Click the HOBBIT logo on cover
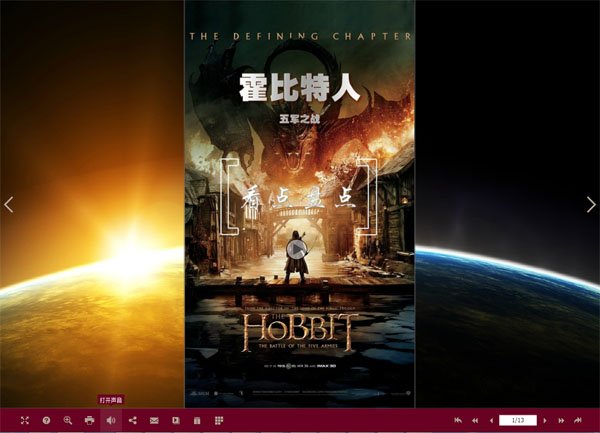The height and width of the screenshot is (433, 600). tap(299, 332)
